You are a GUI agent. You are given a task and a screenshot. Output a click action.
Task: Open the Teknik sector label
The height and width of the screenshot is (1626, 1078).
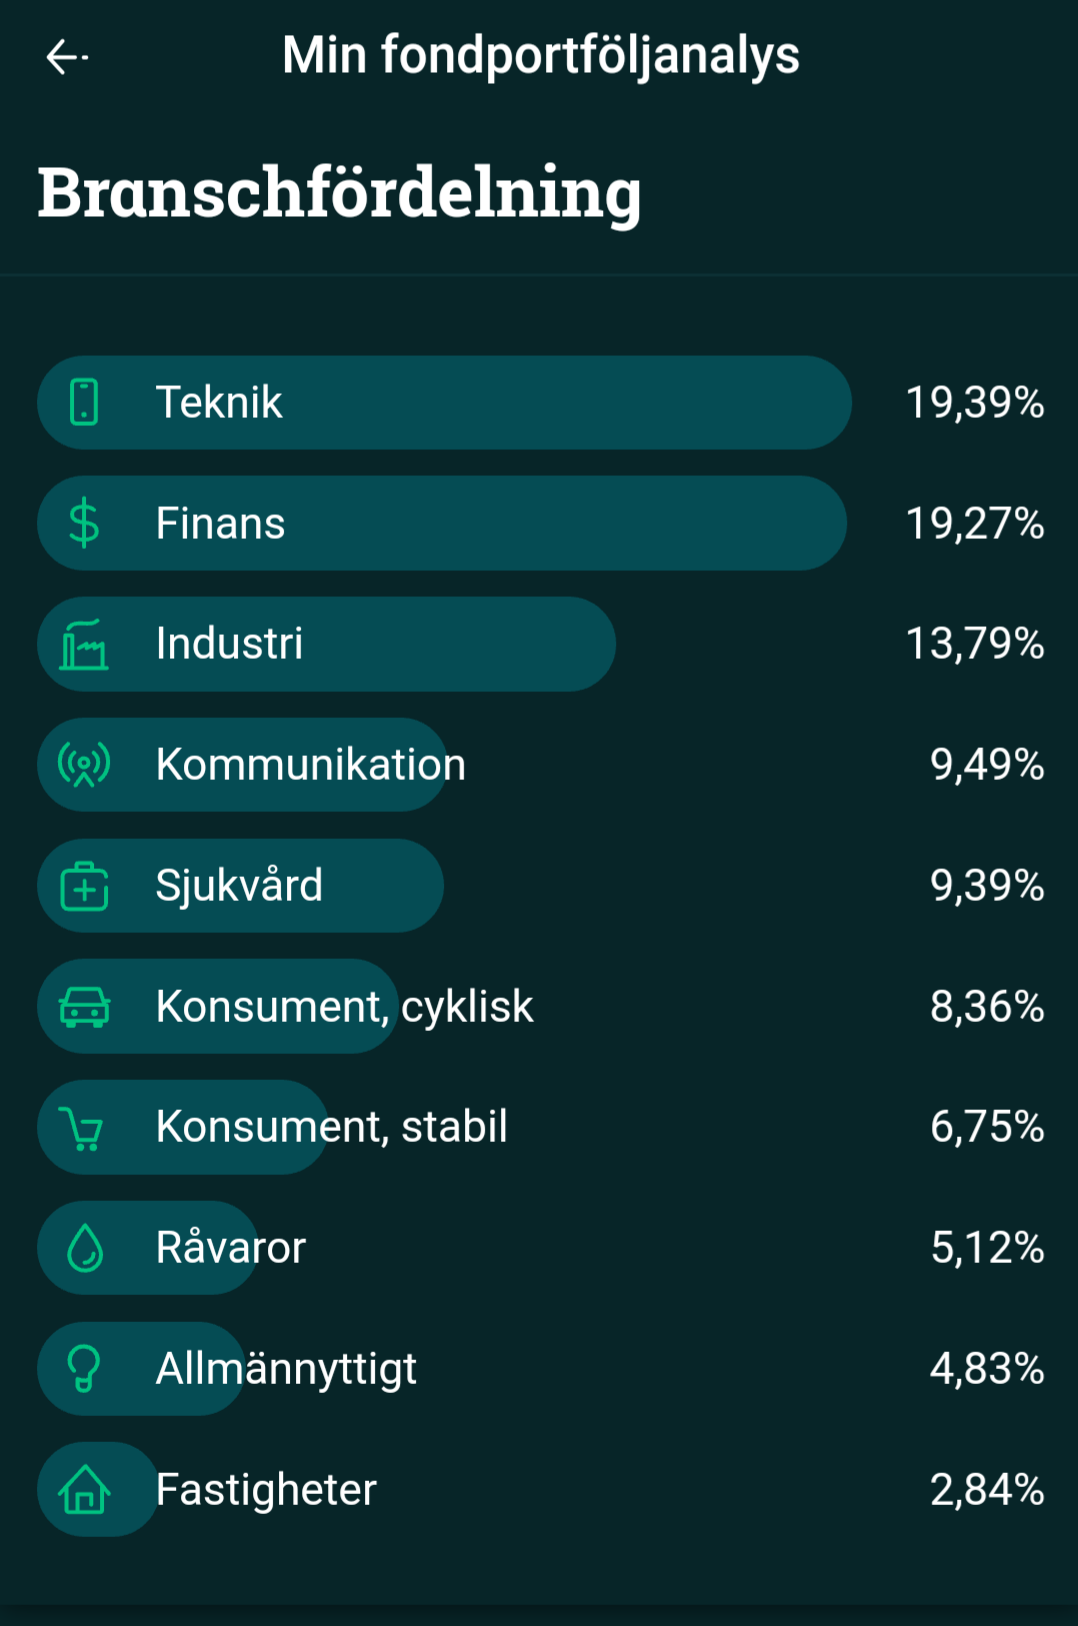click(x=219, y=402)
